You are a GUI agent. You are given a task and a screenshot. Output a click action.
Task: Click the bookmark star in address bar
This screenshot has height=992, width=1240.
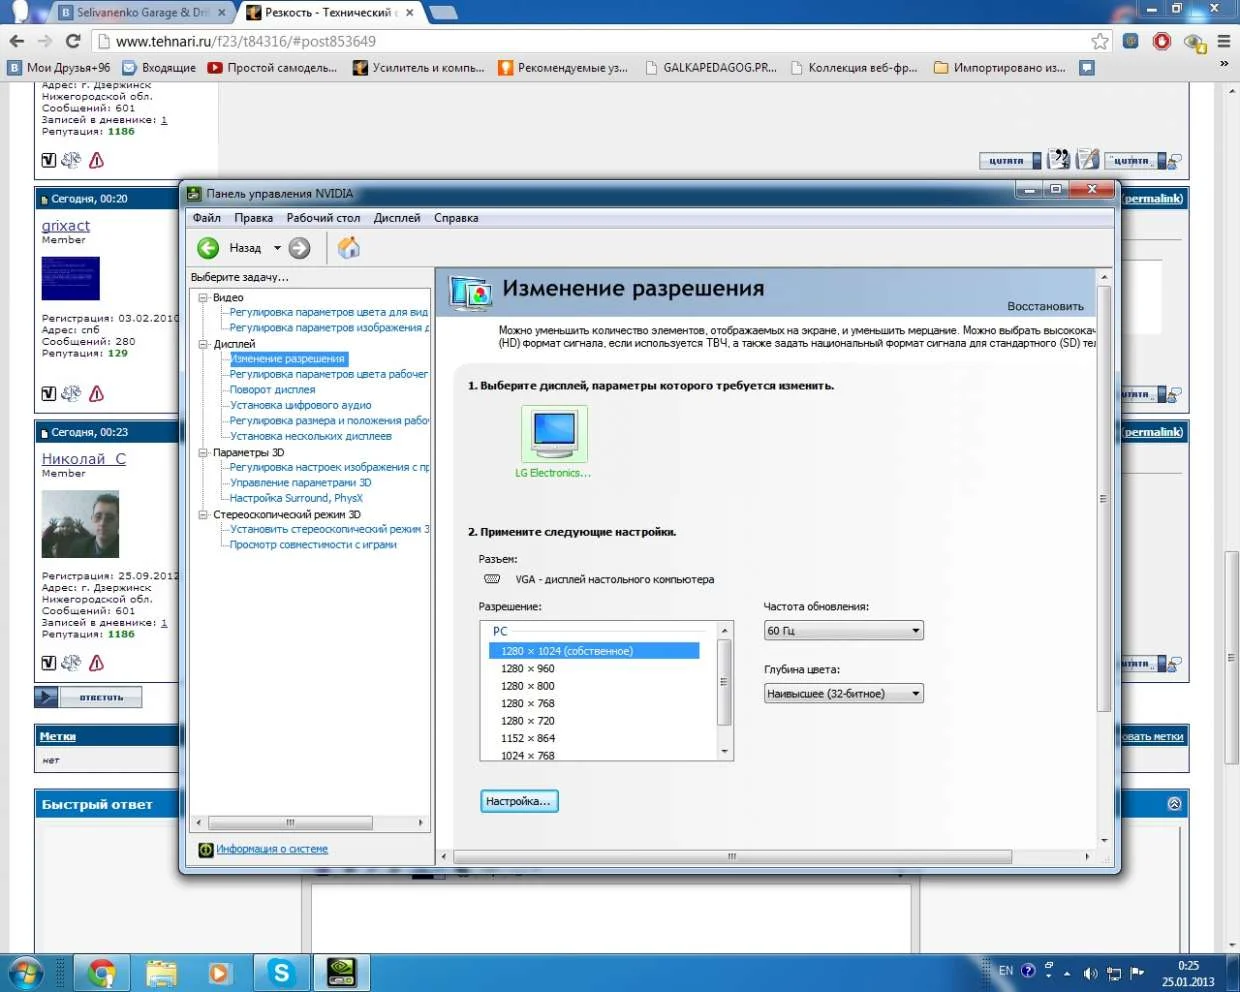1100,41
